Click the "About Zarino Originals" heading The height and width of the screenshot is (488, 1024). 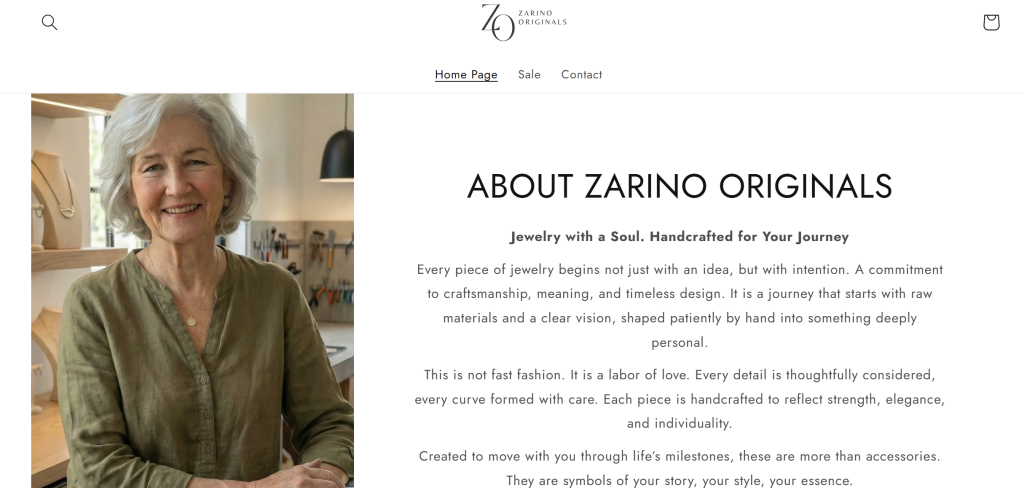click(x=679, y=186)
